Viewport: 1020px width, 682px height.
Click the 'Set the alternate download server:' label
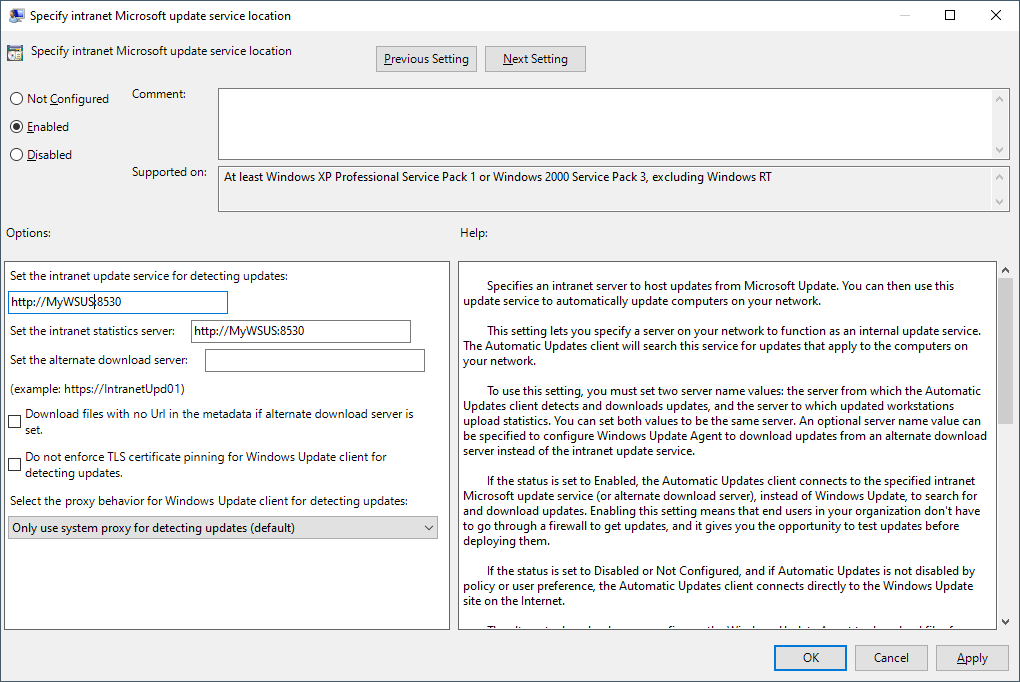click(99, 360)
